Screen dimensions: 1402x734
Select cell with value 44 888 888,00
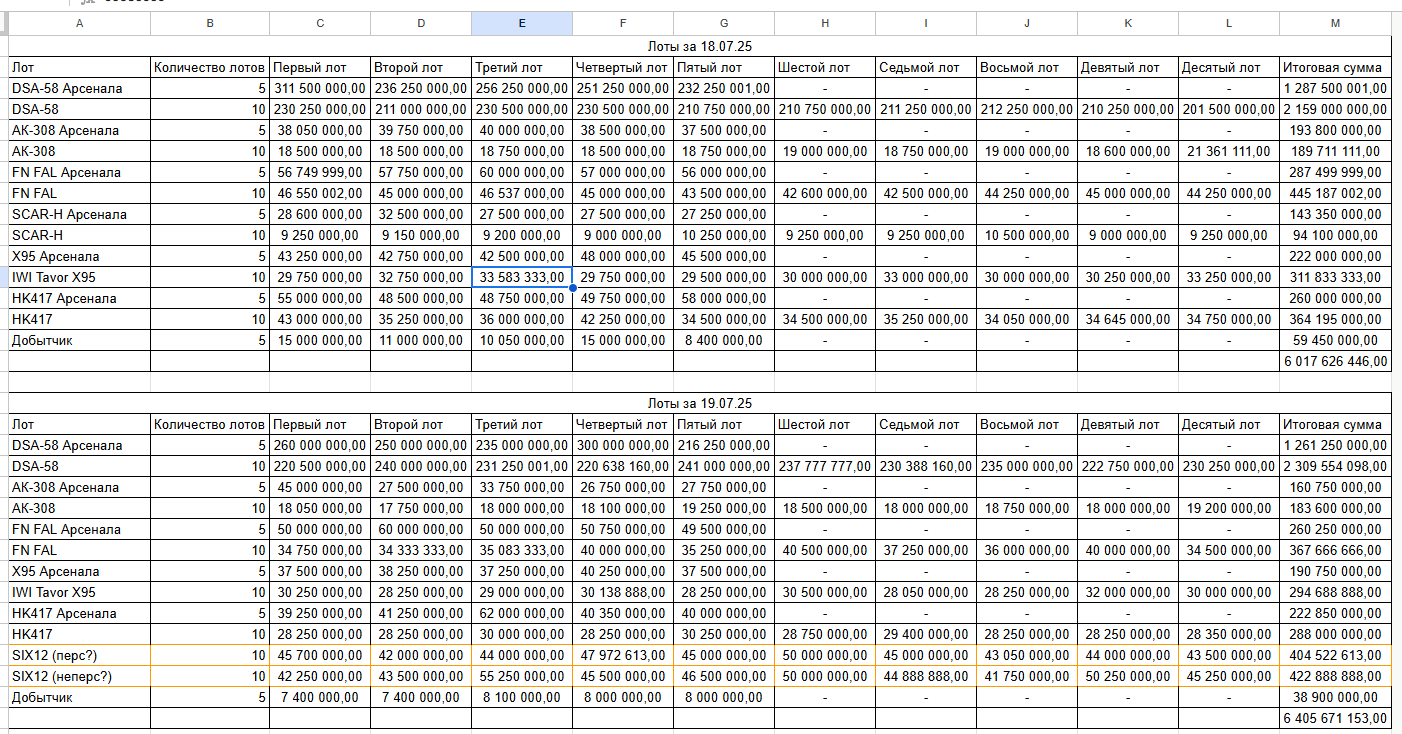coord(926,676)
